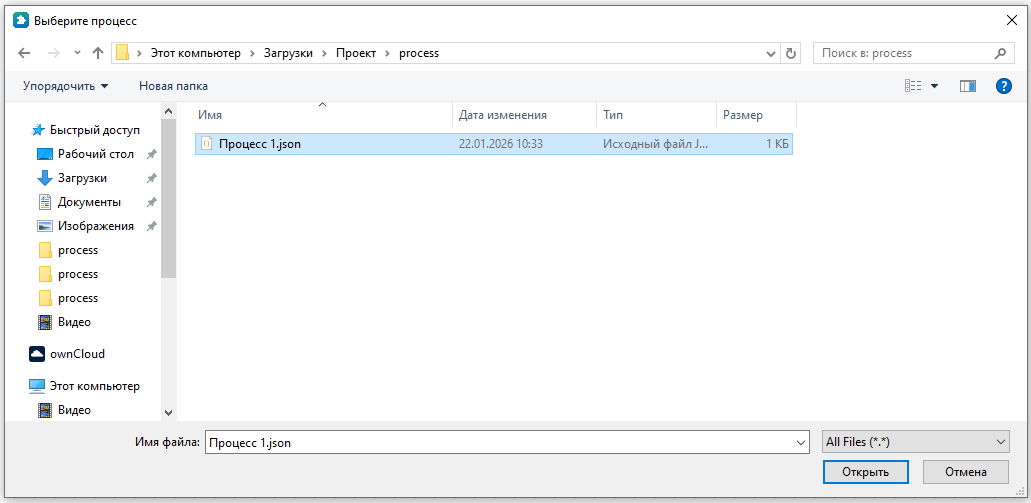This screenshot has height=503, width=1031.
Task: Toggle the preview pane icon
Action: point(967,86)
